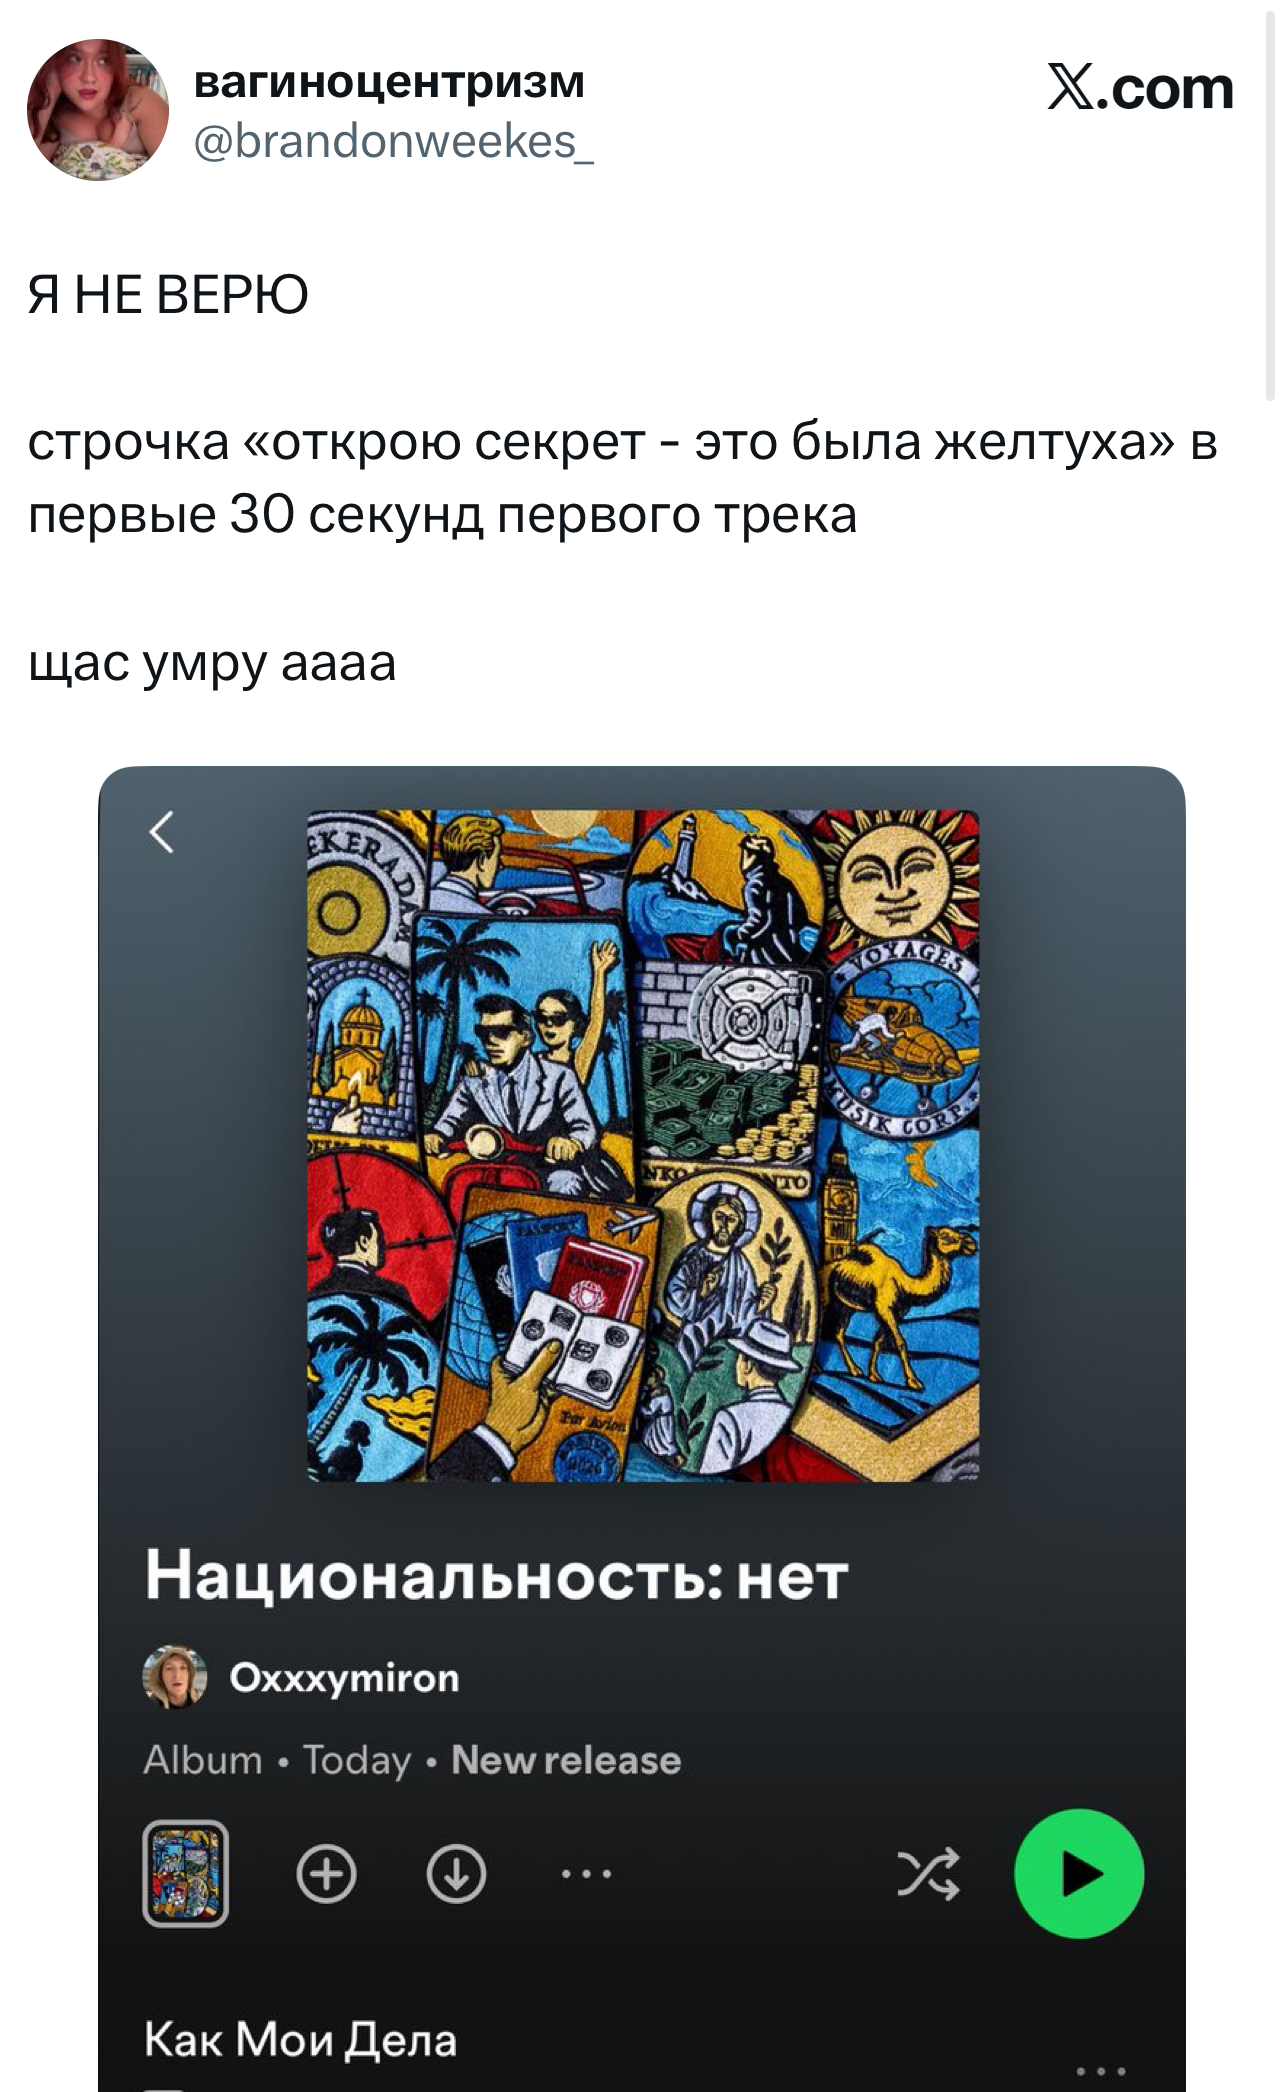Click the vertical scrollbar on right edge

pos(1272,200)
